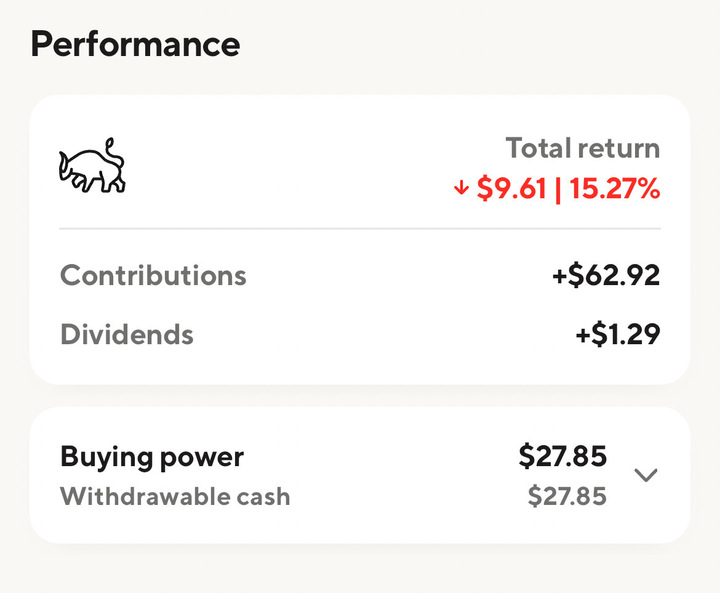The width and height of the screenshot is (720, 593).
Task: Click the Performance heading
Action: coord(135,44)
